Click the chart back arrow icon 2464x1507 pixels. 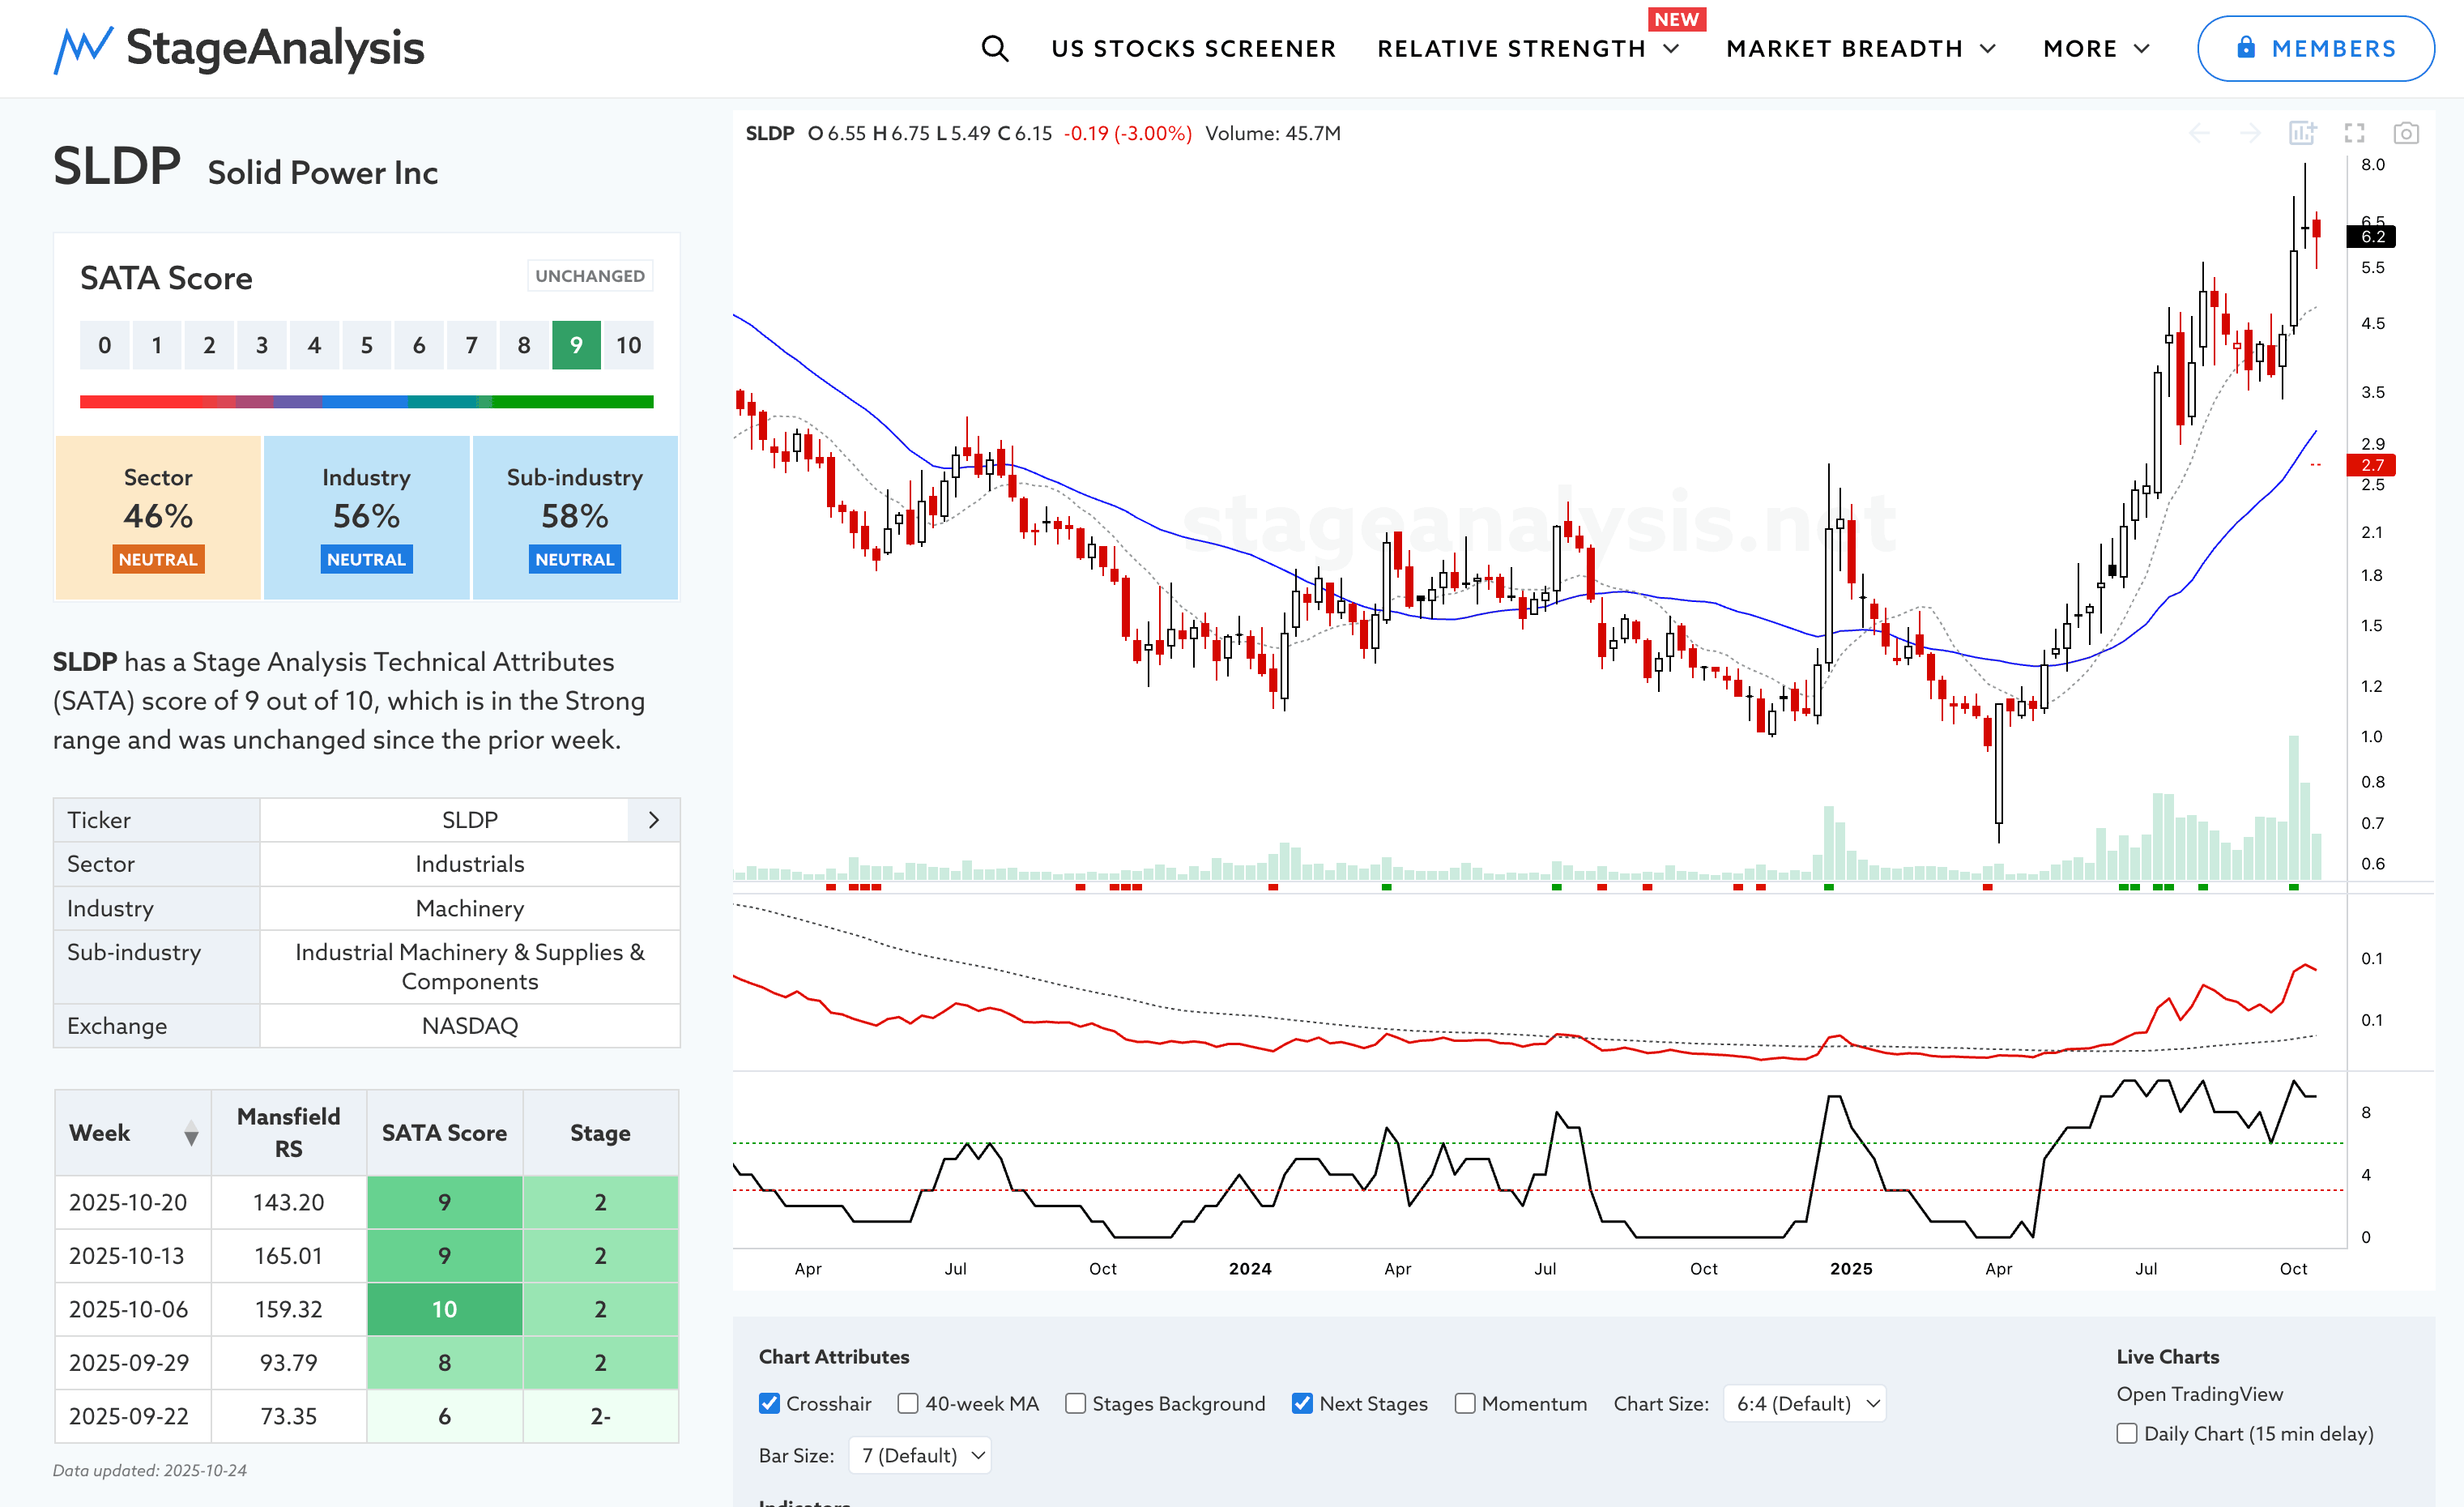coord(2199,133)
